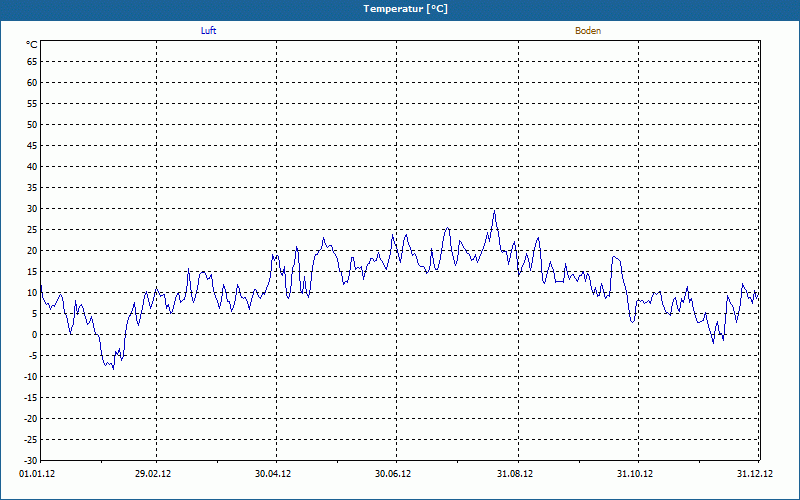This screenshot has height=500, width=800.
Task: Select the 31.10.12 date label
Action: 635,474
